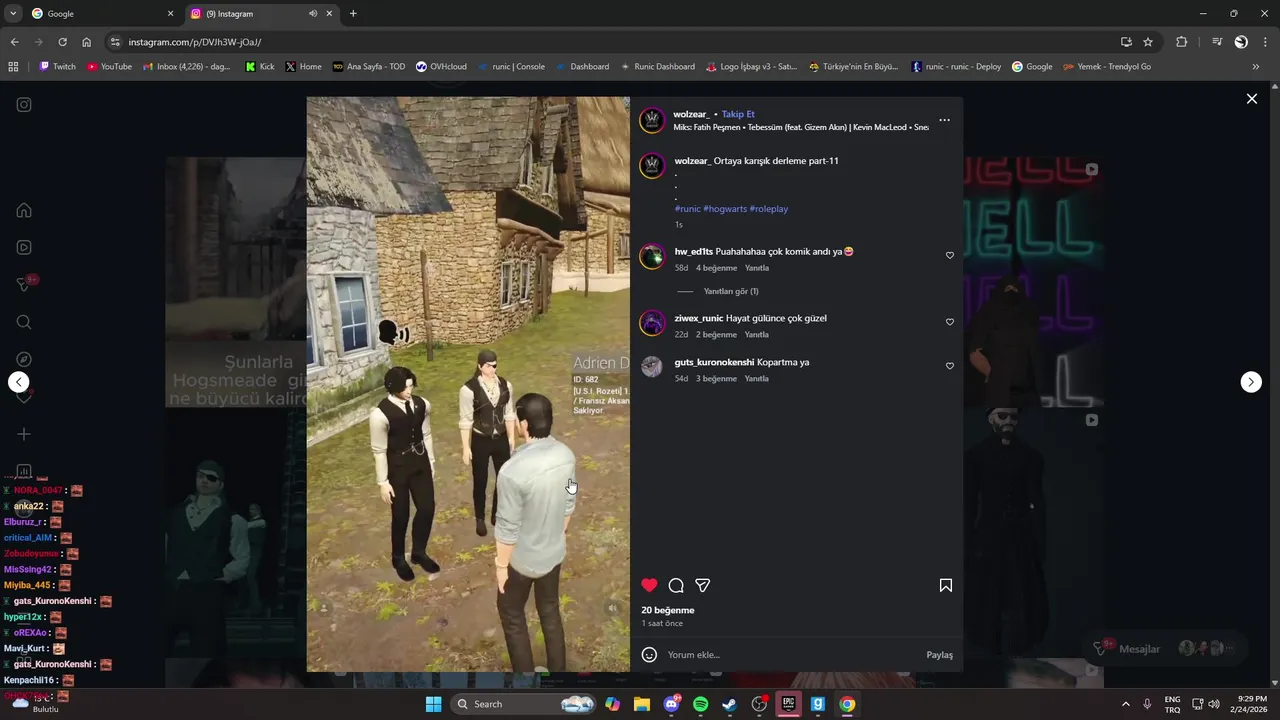The width and height of the screenshot is (1280, 720).
Task: Reply to hw_ed1ts's comment via Yanıtla
Action: pos(757,268)
